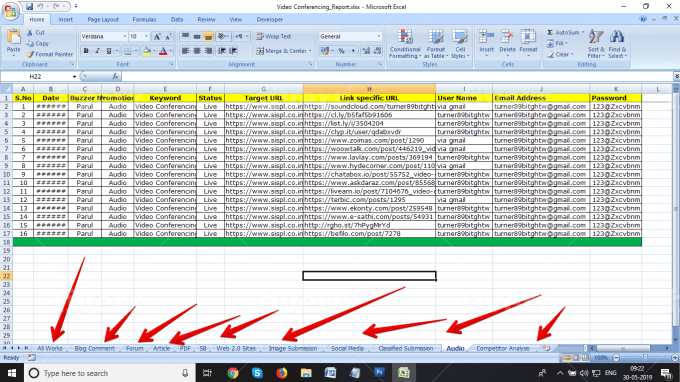Toggle bold formatting

[86, 51]
